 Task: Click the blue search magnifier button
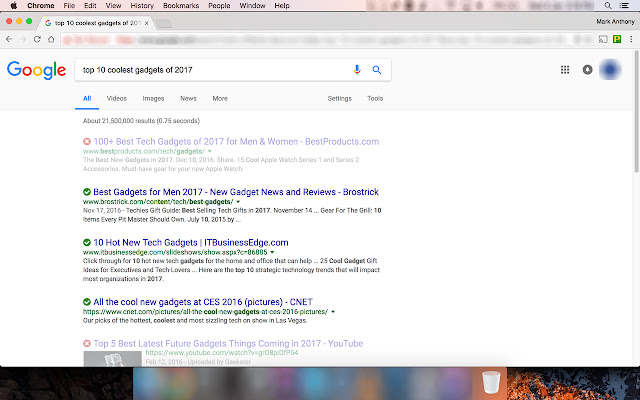[377, 70]
